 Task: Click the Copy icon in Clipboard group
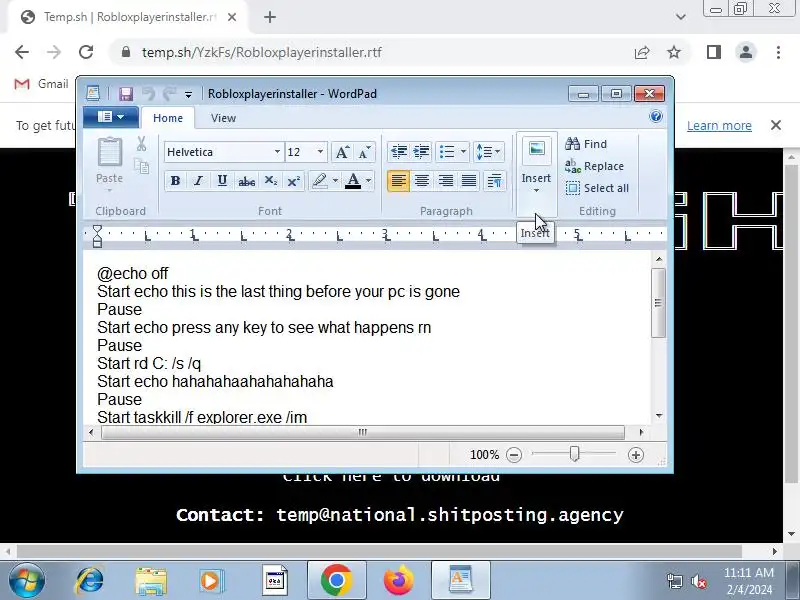pyautogui.click(x=141, y=166)
